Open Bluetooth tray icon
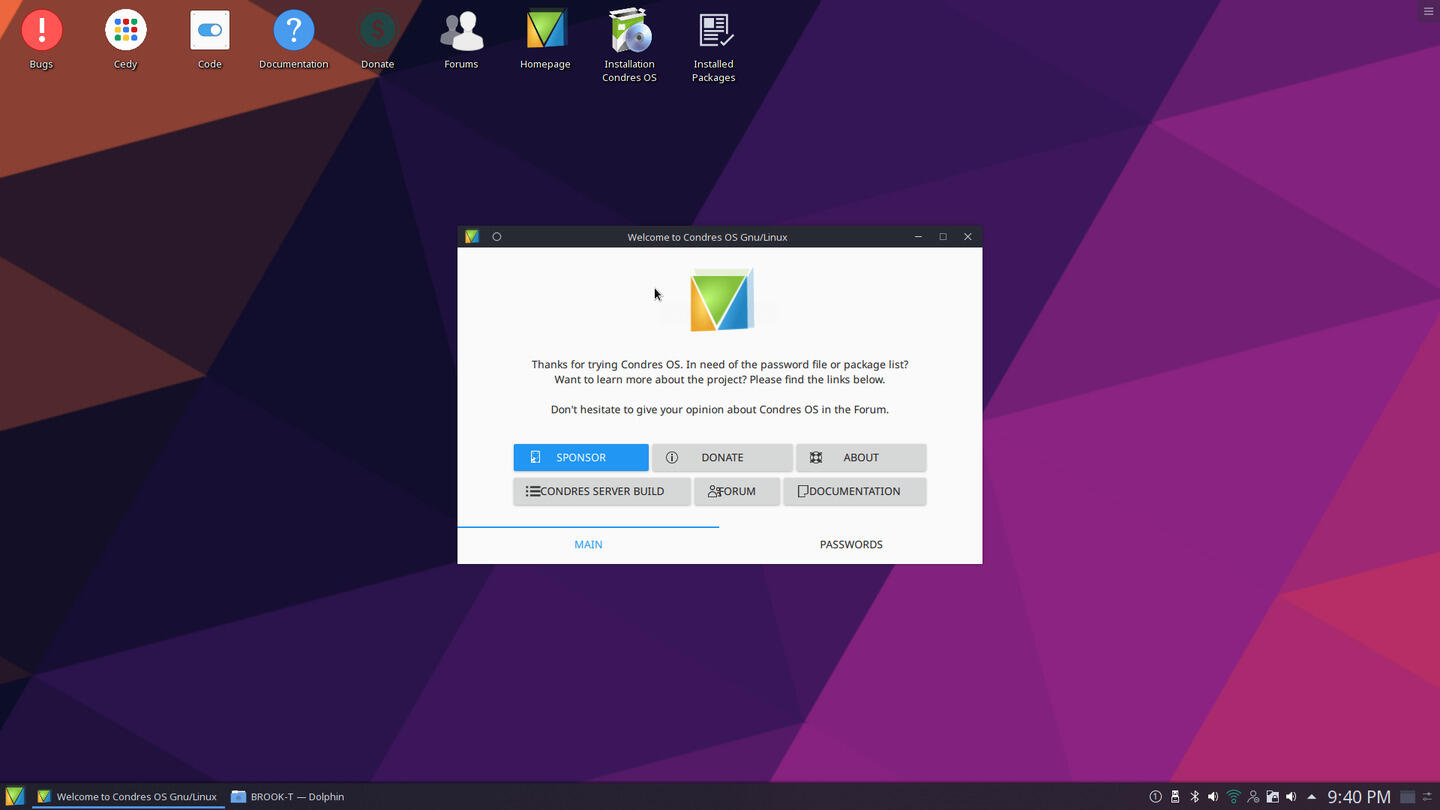The height and width of the screenshot is (810, 1440). pos(1194,797)
